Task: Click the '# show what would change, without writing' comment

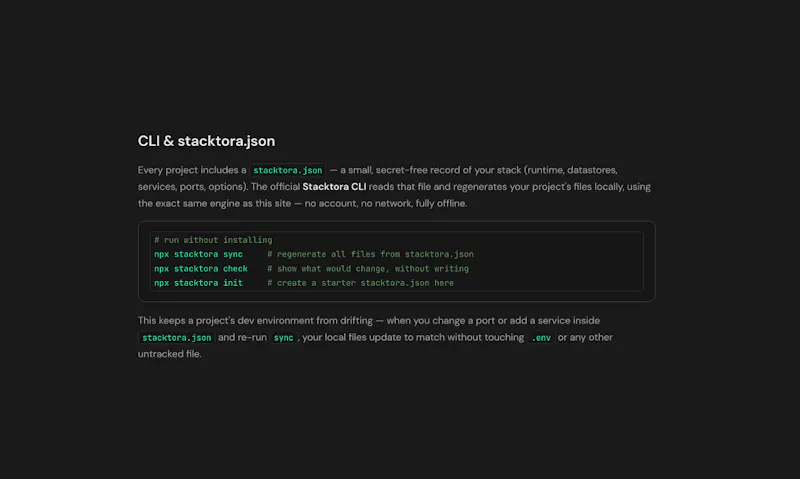Action: (x=368, y=268)
